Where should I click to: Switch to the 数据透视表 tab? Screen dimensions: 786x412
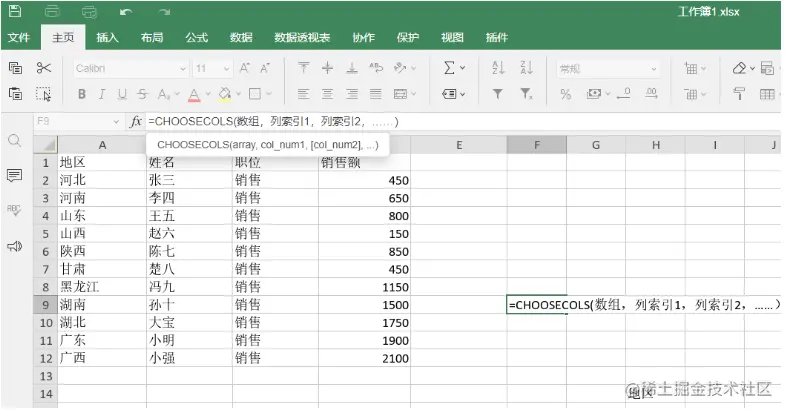coord(302,38)
